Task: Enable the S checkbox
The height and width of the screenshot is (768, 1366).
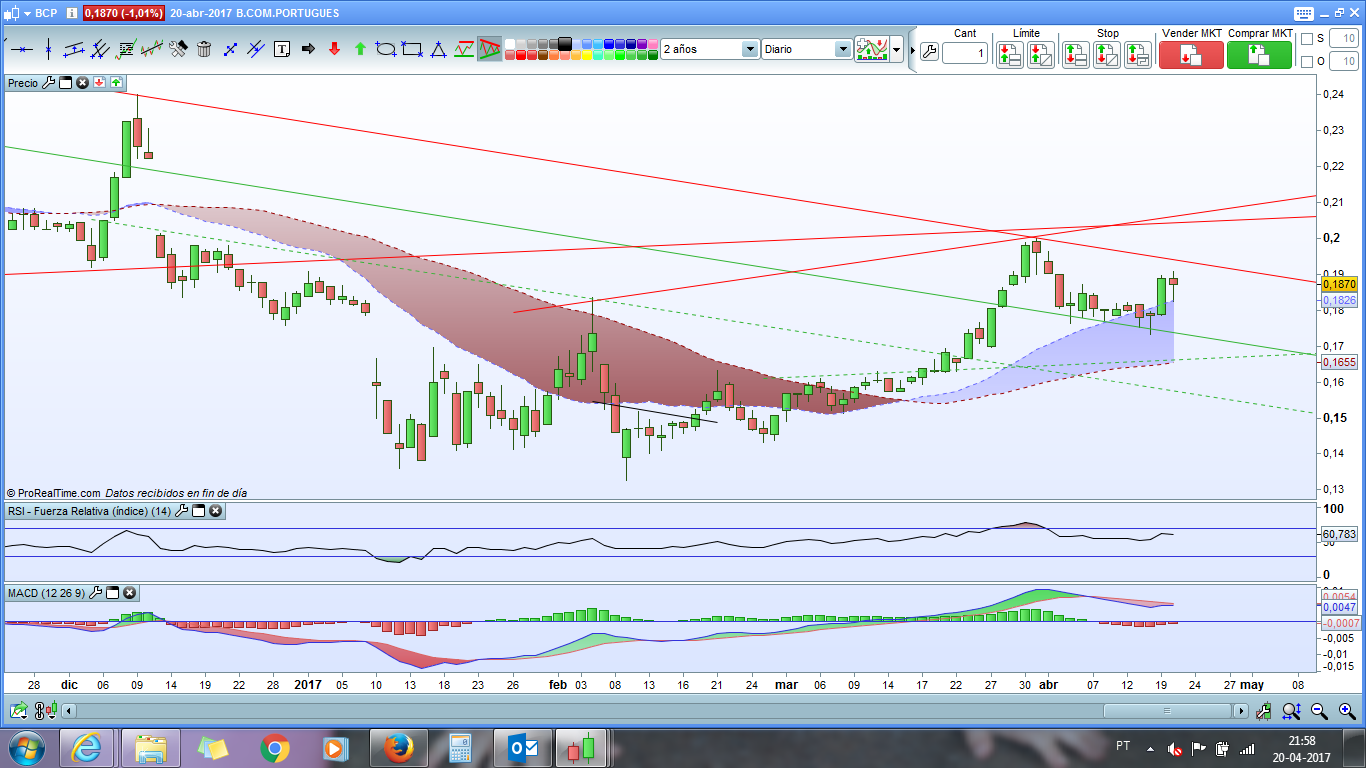Action: pyautogui.click(x=1307, y=39)
